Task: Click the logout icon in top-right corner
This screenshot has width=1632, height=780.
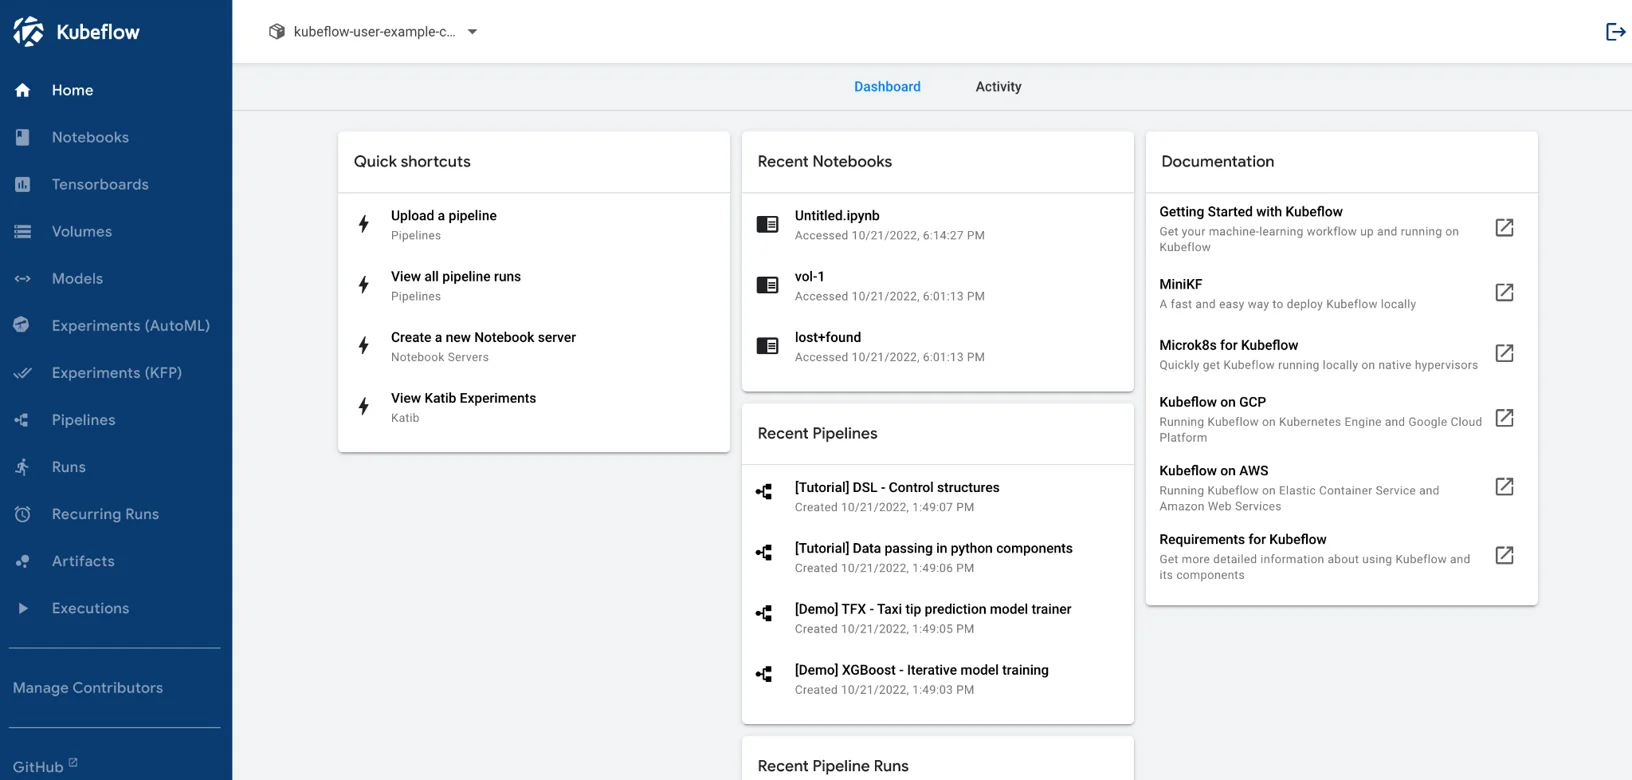Action: pyautogui.click(x=1614, y=32)
